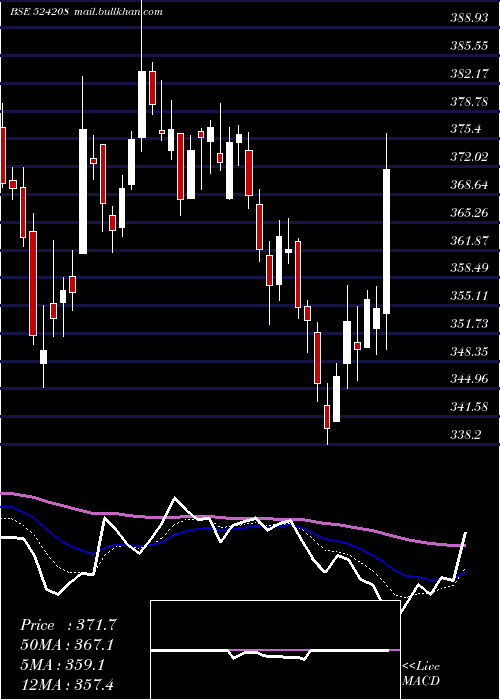Click the latest tall white candlestick

(x=387, y=241)
